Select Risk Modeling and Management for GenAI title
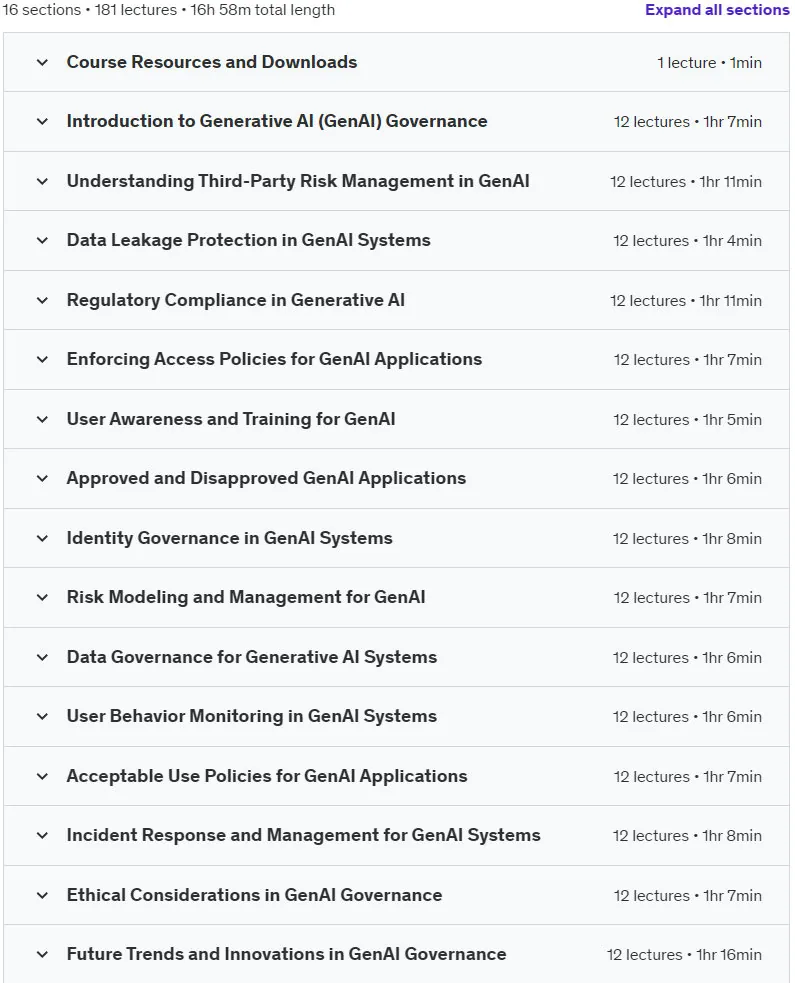This screenshot has height=983, width=795. pyautogui.click(x=246, y=597)
